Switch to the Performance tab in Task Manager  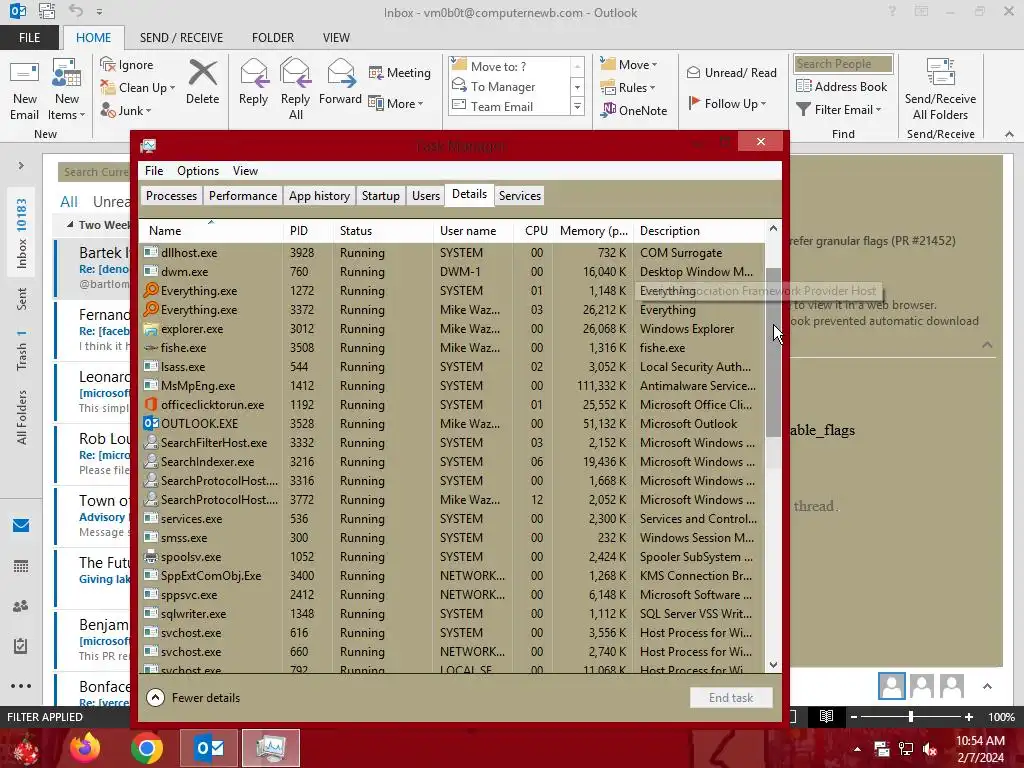(243, 195)
